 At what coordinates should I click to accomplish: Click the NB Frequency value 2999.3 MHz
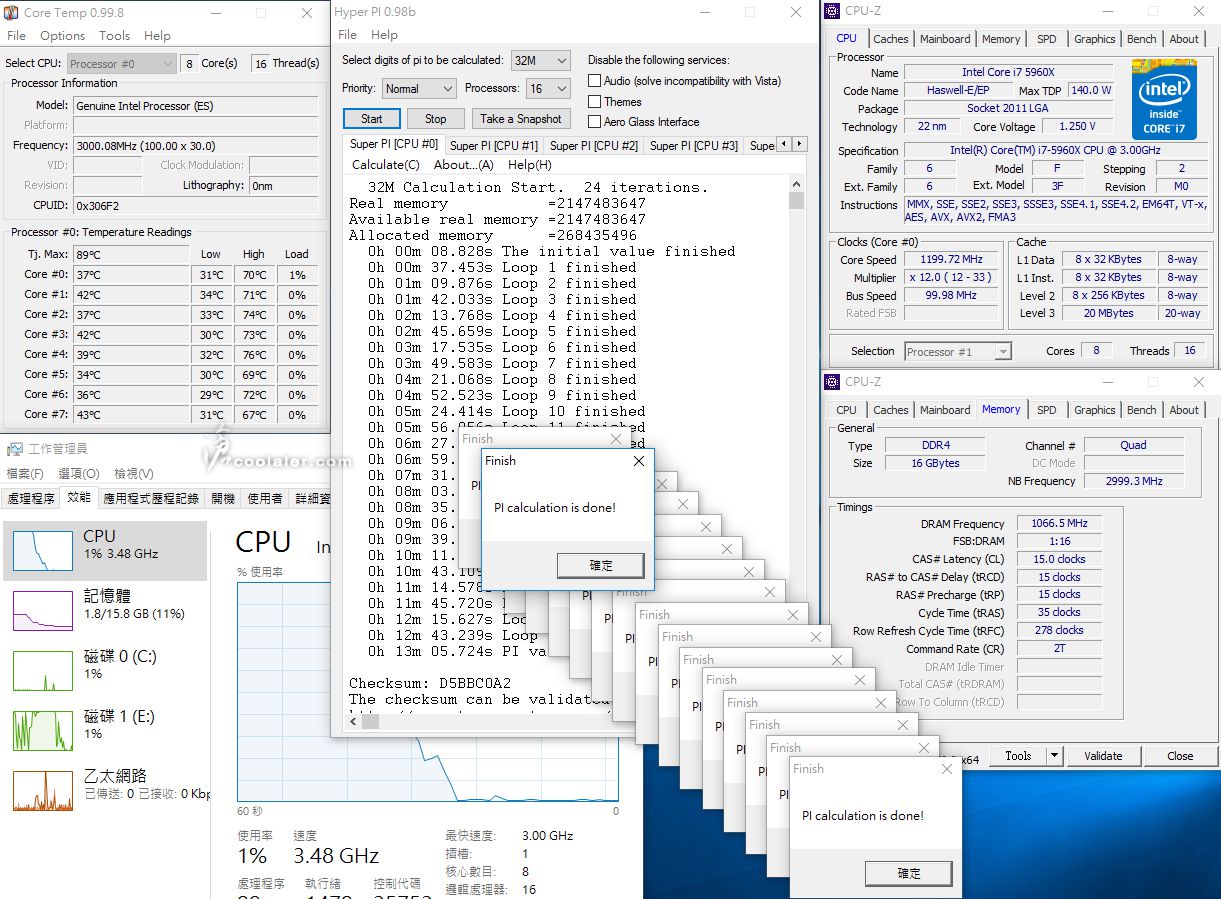(1134, 481)
